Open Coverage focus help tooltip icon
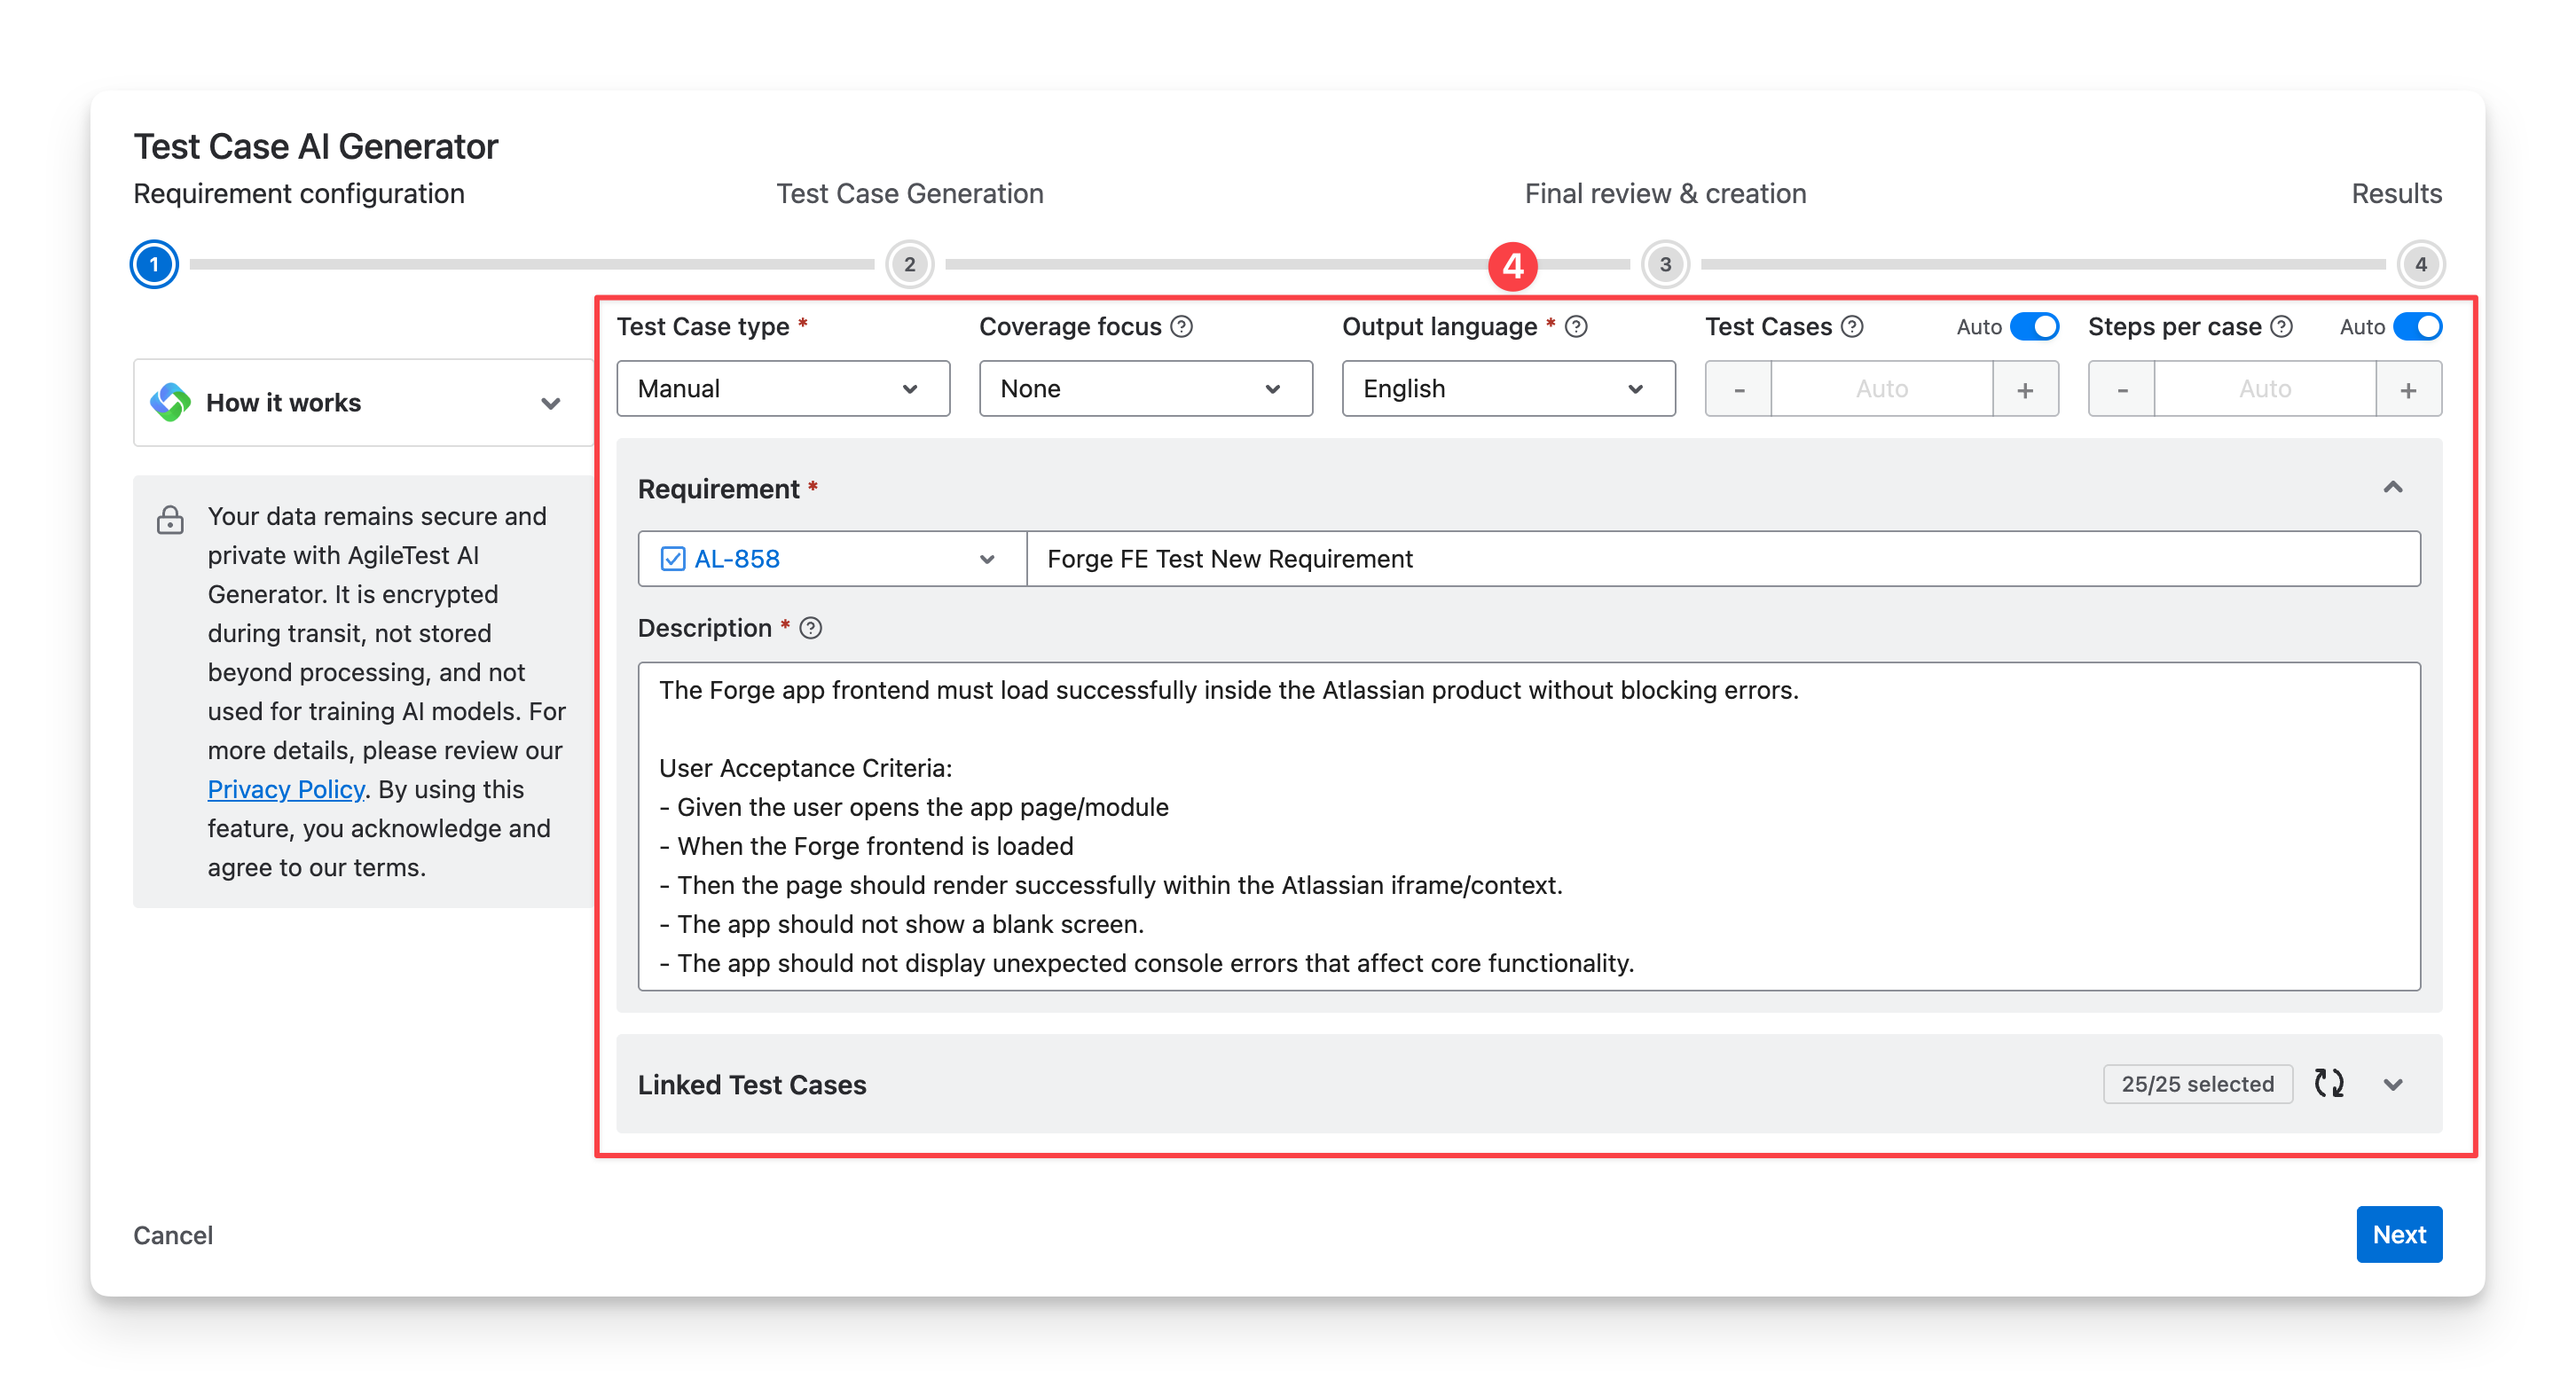2576x1387 pixels. (1181, 327)
